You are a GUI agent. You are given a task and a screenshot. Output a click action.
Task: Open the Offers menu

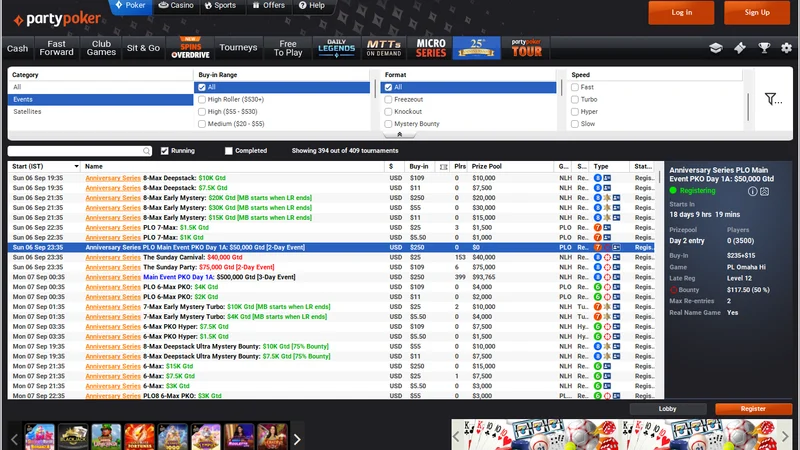[269, 6]
